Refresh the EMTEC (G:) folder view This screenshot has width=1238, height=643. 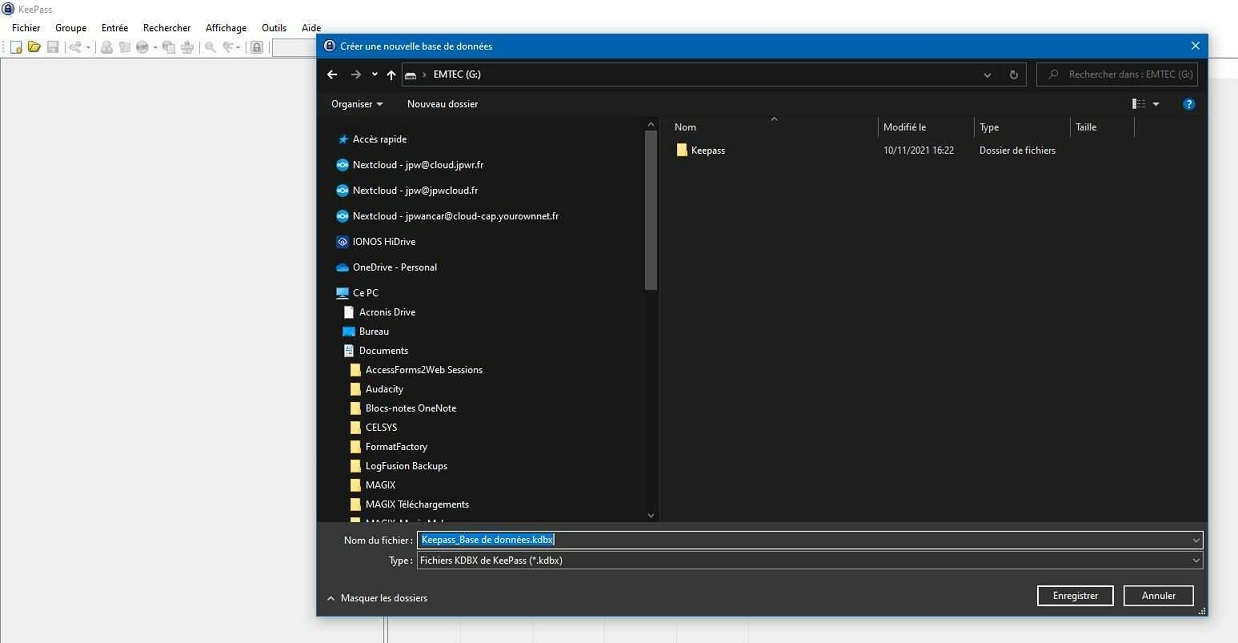pyautogui.click(x=1013, y=74)
